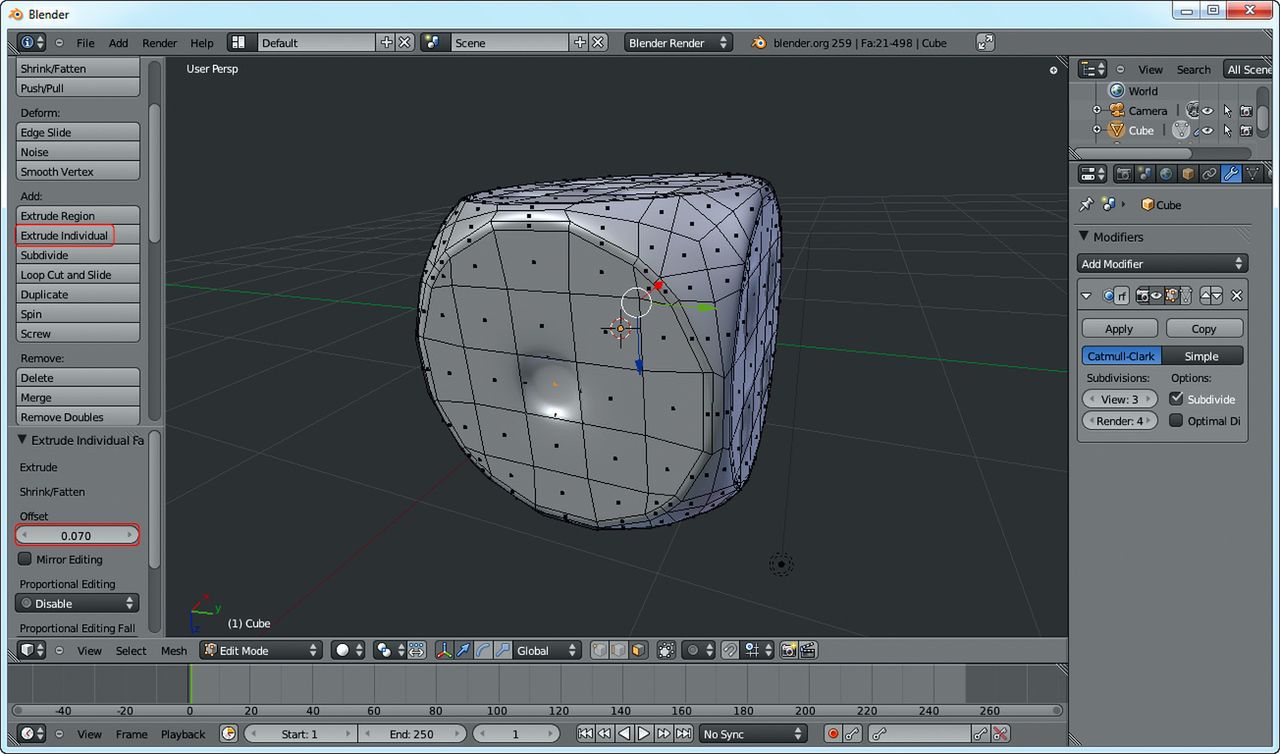Screen dimensions: 1280x754
Task: Pin the properties context with pin icon
Action: 1086,204
